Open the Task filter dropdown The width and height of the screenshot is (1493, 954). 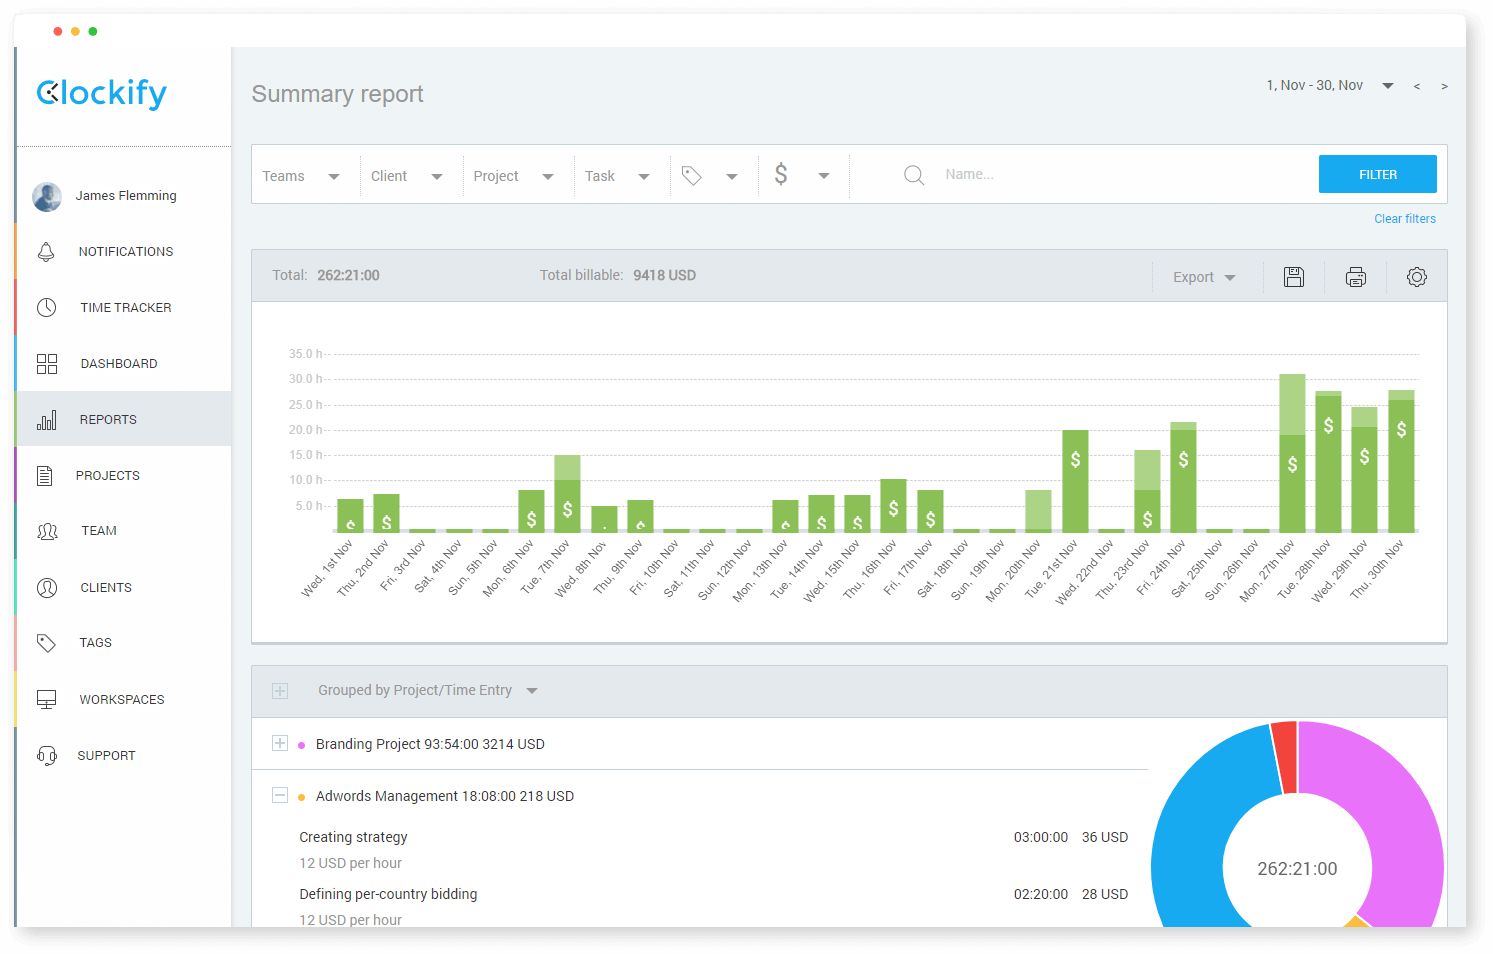[x=618, y=176]
